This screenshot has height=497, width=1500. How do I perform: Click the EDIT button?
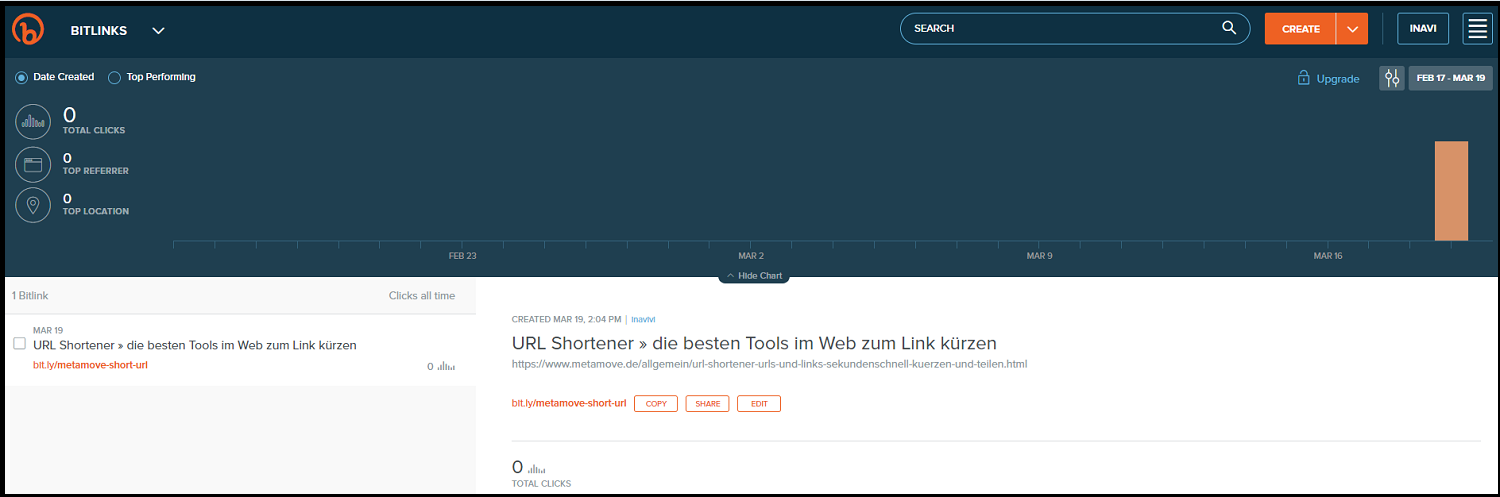759,404
